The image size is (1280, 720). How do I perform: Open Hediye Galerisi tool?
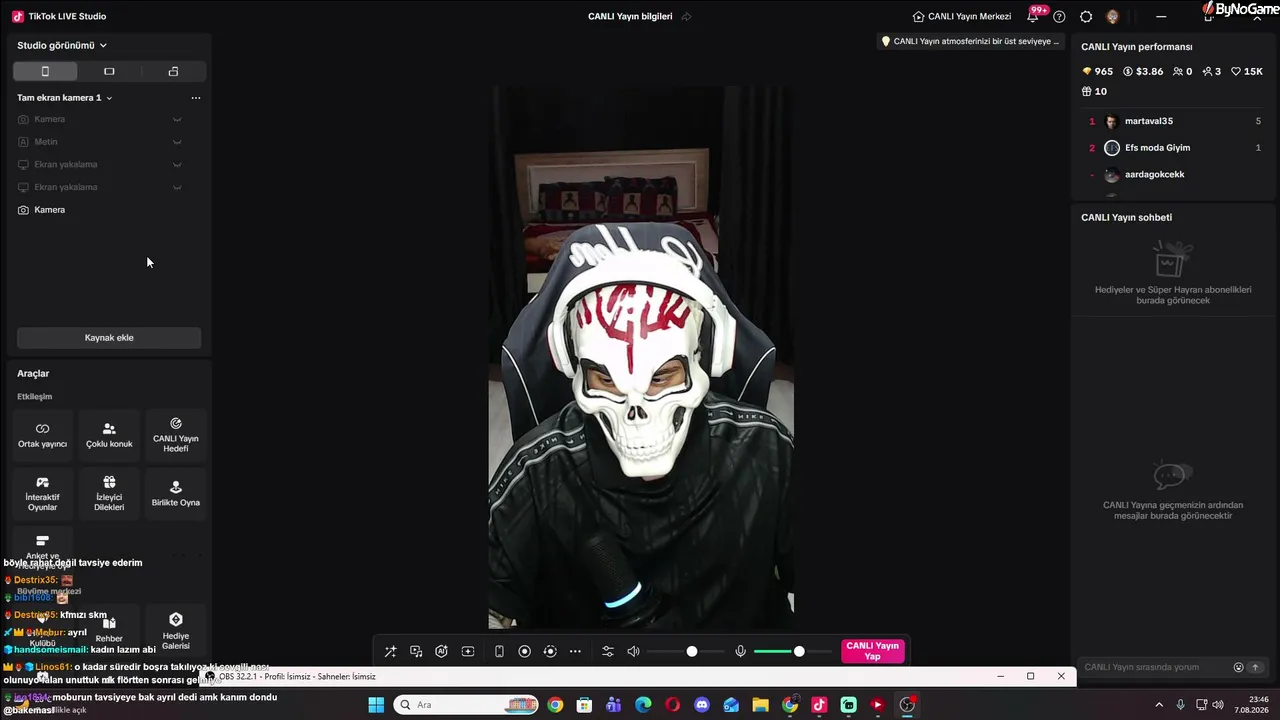[176, 631]
